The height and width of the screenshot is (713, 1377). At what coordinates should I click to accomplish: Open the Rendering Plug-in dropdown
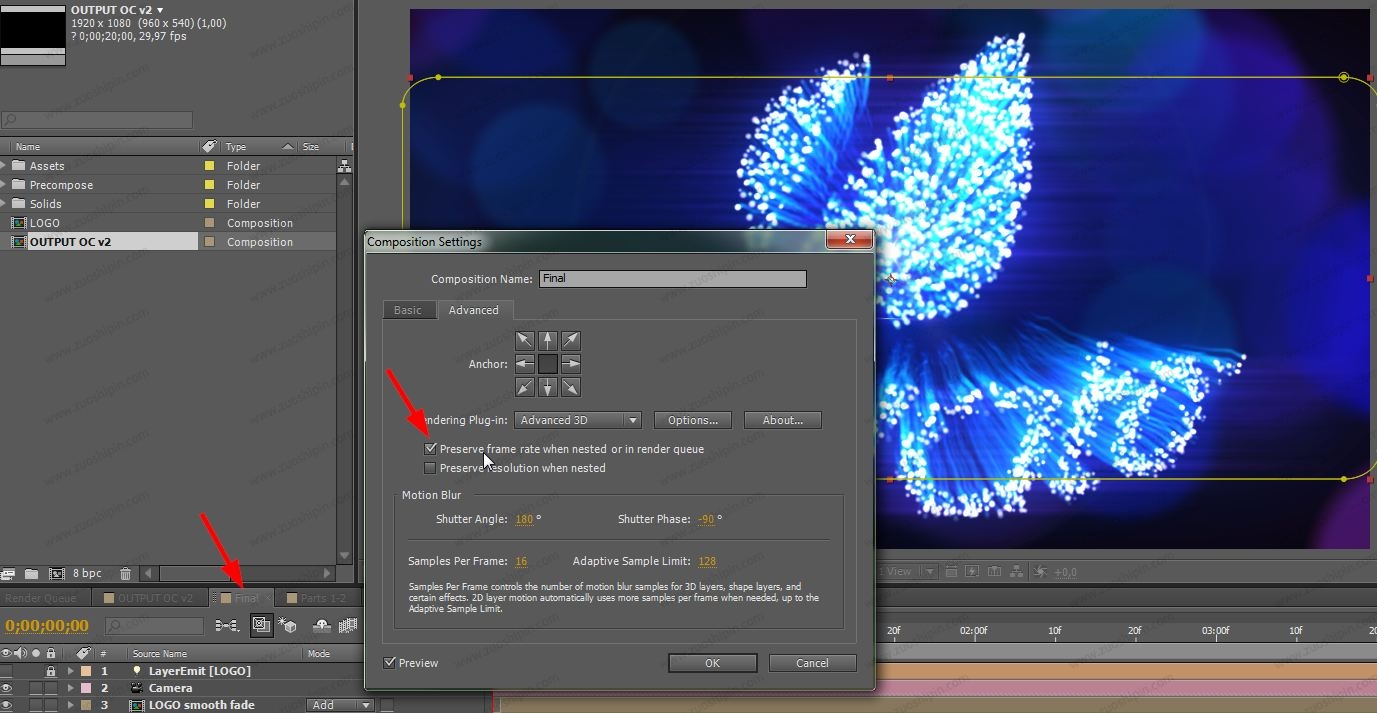tap(578, 420)
